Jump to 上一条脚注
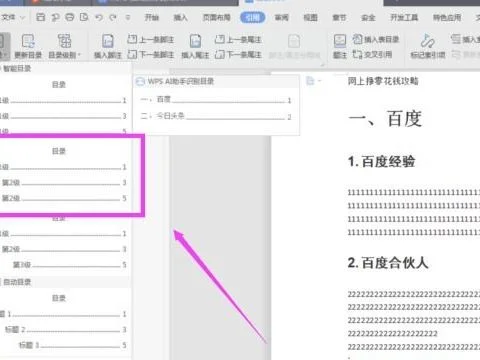 151,40
